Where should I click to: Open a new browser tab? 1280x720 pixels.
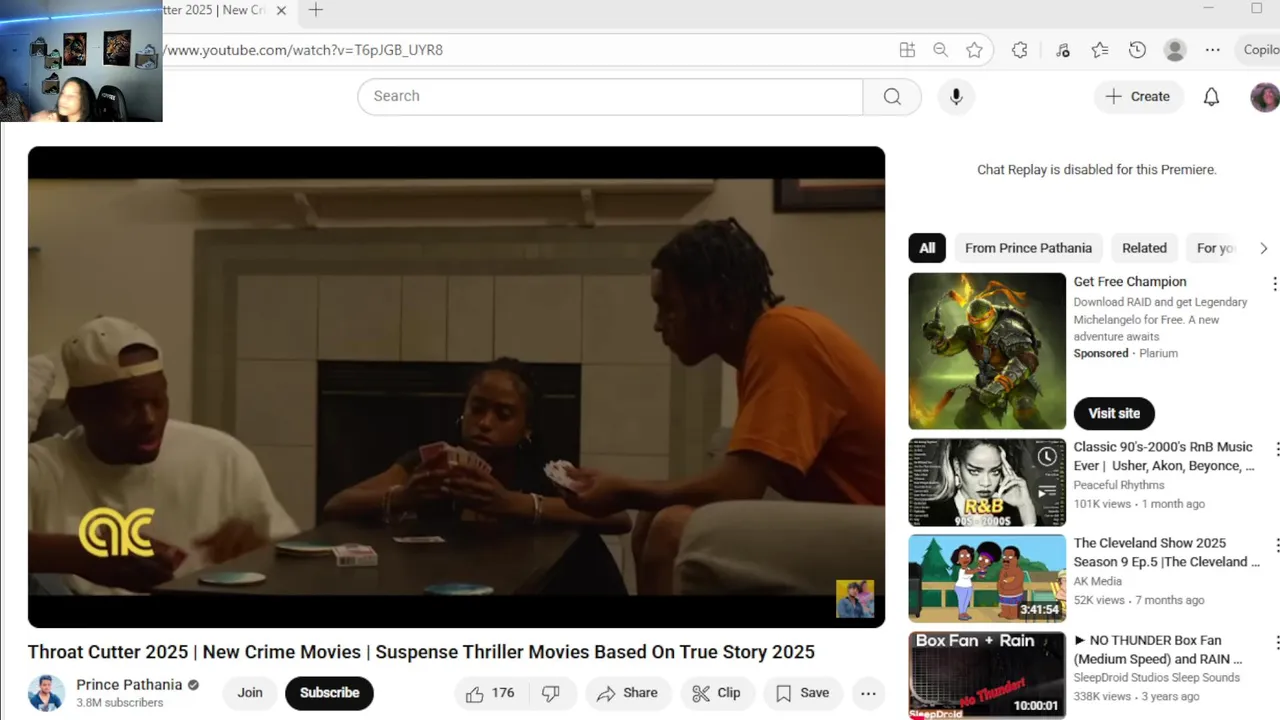[316, 10]
